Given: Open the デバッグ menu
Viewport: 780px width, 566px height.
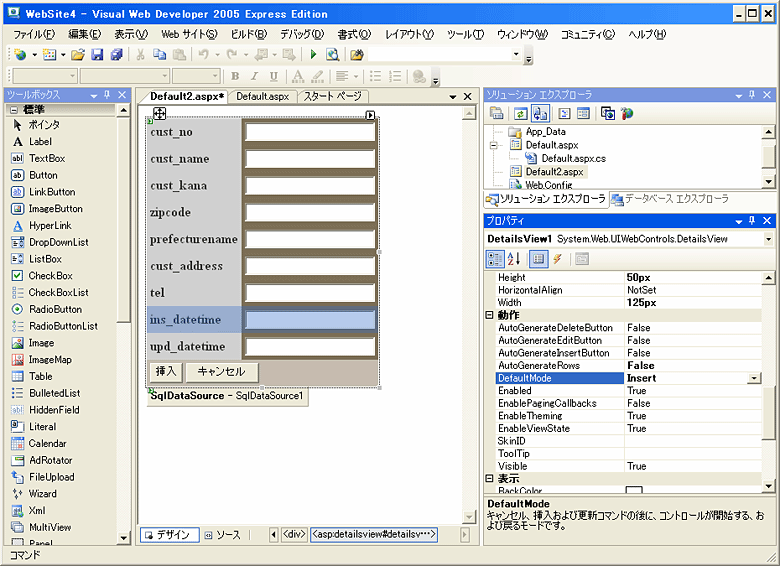Looking at the screenshot, I should pos(300,34).
